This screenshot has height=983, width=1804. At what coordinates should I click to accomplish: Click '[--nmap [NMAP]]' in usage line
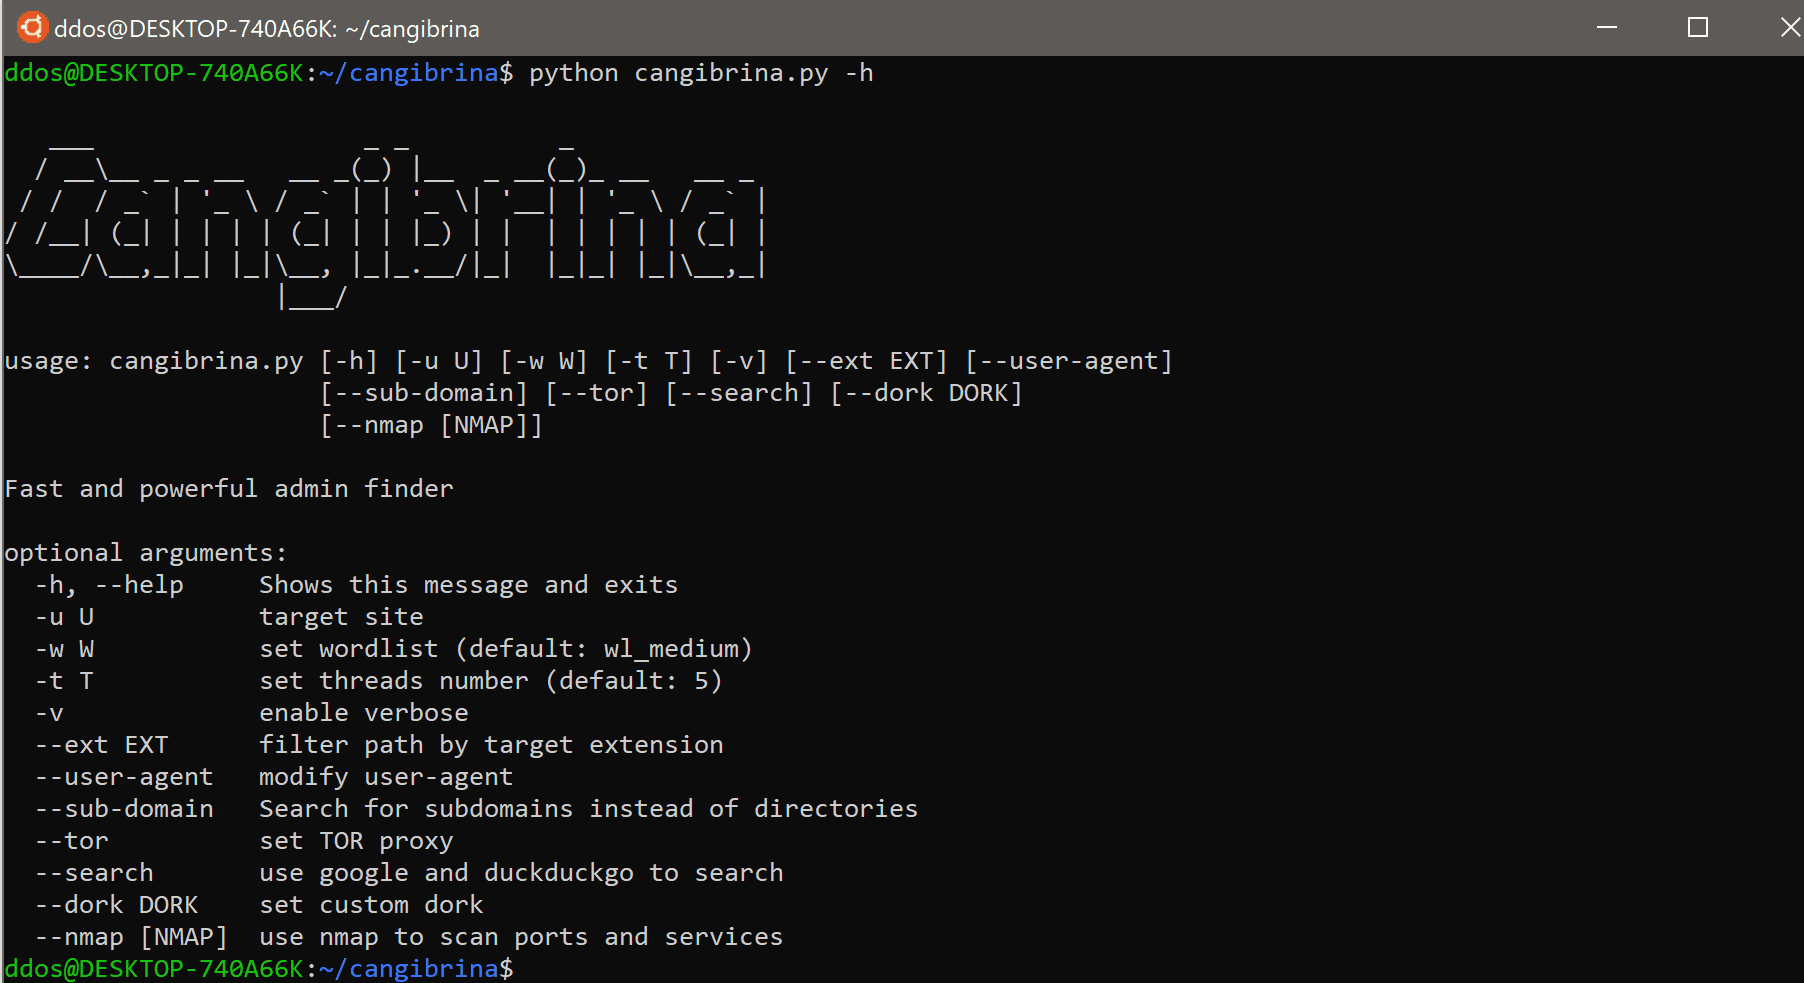431,425
